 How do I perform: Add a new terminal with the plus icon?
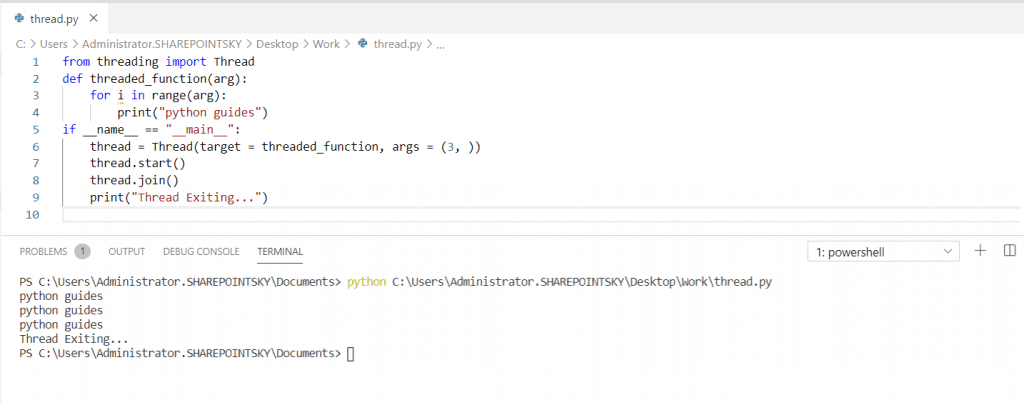981,251
